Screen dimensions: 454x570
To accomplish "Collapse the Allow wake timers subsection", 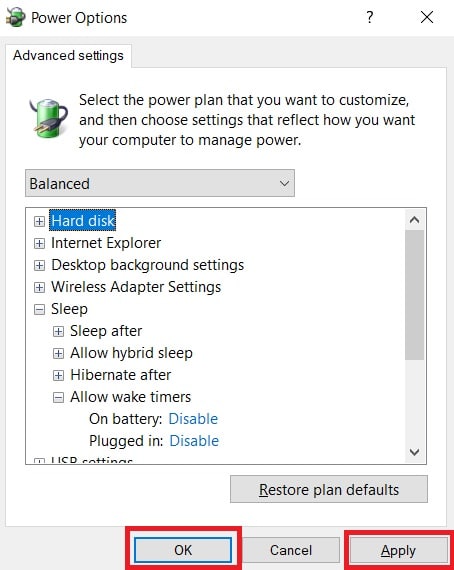I will 58,397.
